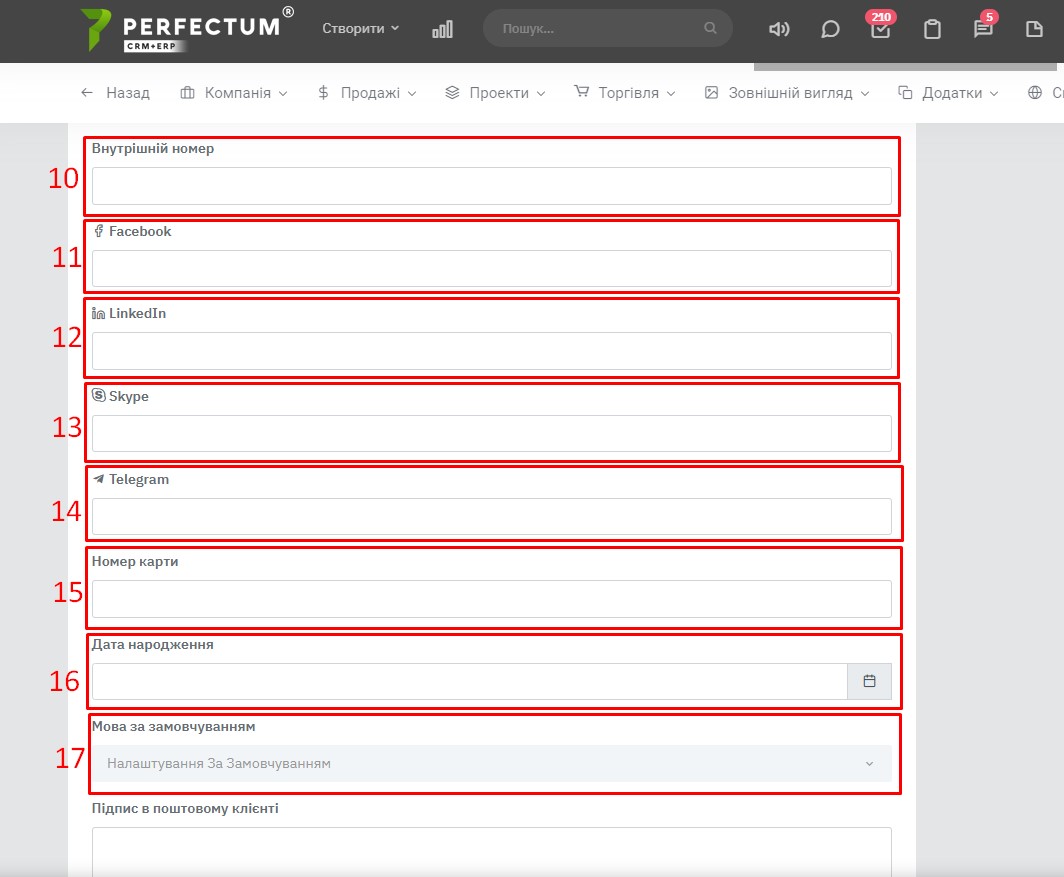Click the clipboard icon in header

(932, 29)
